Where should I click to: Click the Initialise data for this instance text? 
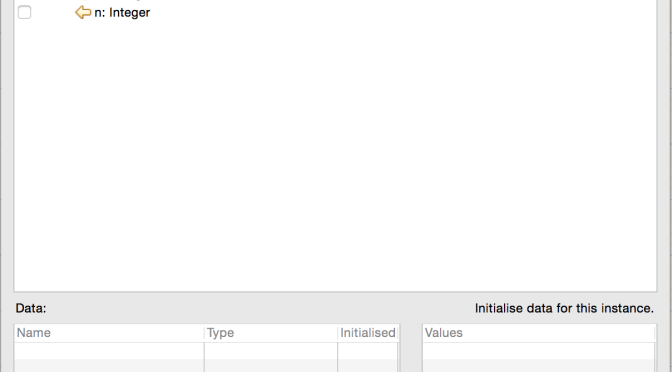tap(564, 309)
